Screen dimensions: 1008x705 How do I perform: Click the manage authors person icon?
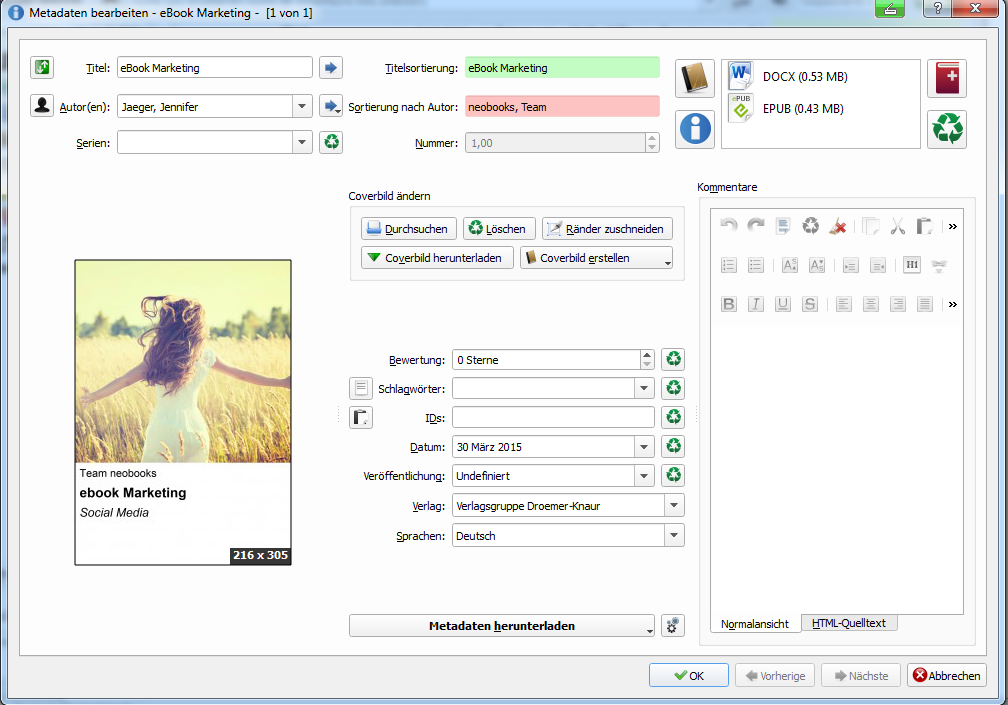pos(41,106)
